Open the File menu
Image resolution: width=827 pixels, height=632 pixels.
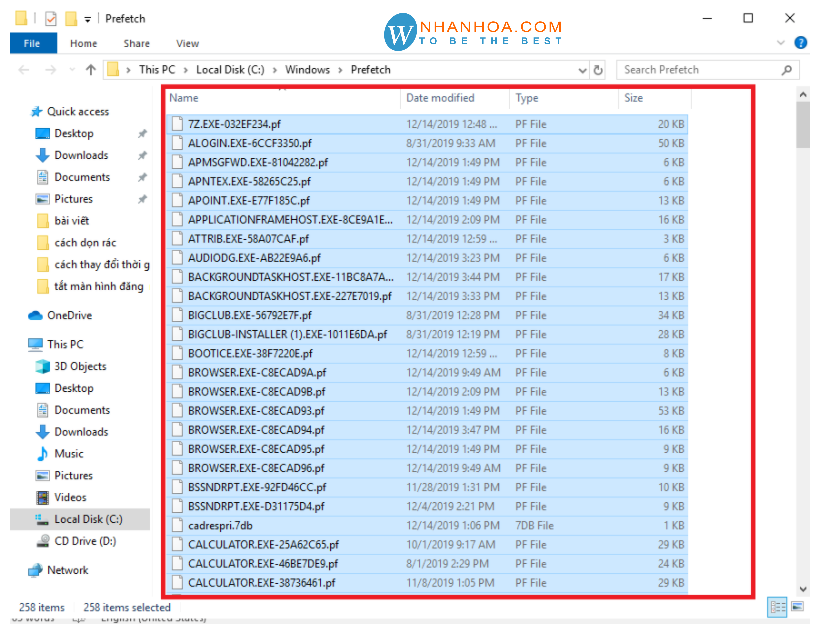pos(32,43)
